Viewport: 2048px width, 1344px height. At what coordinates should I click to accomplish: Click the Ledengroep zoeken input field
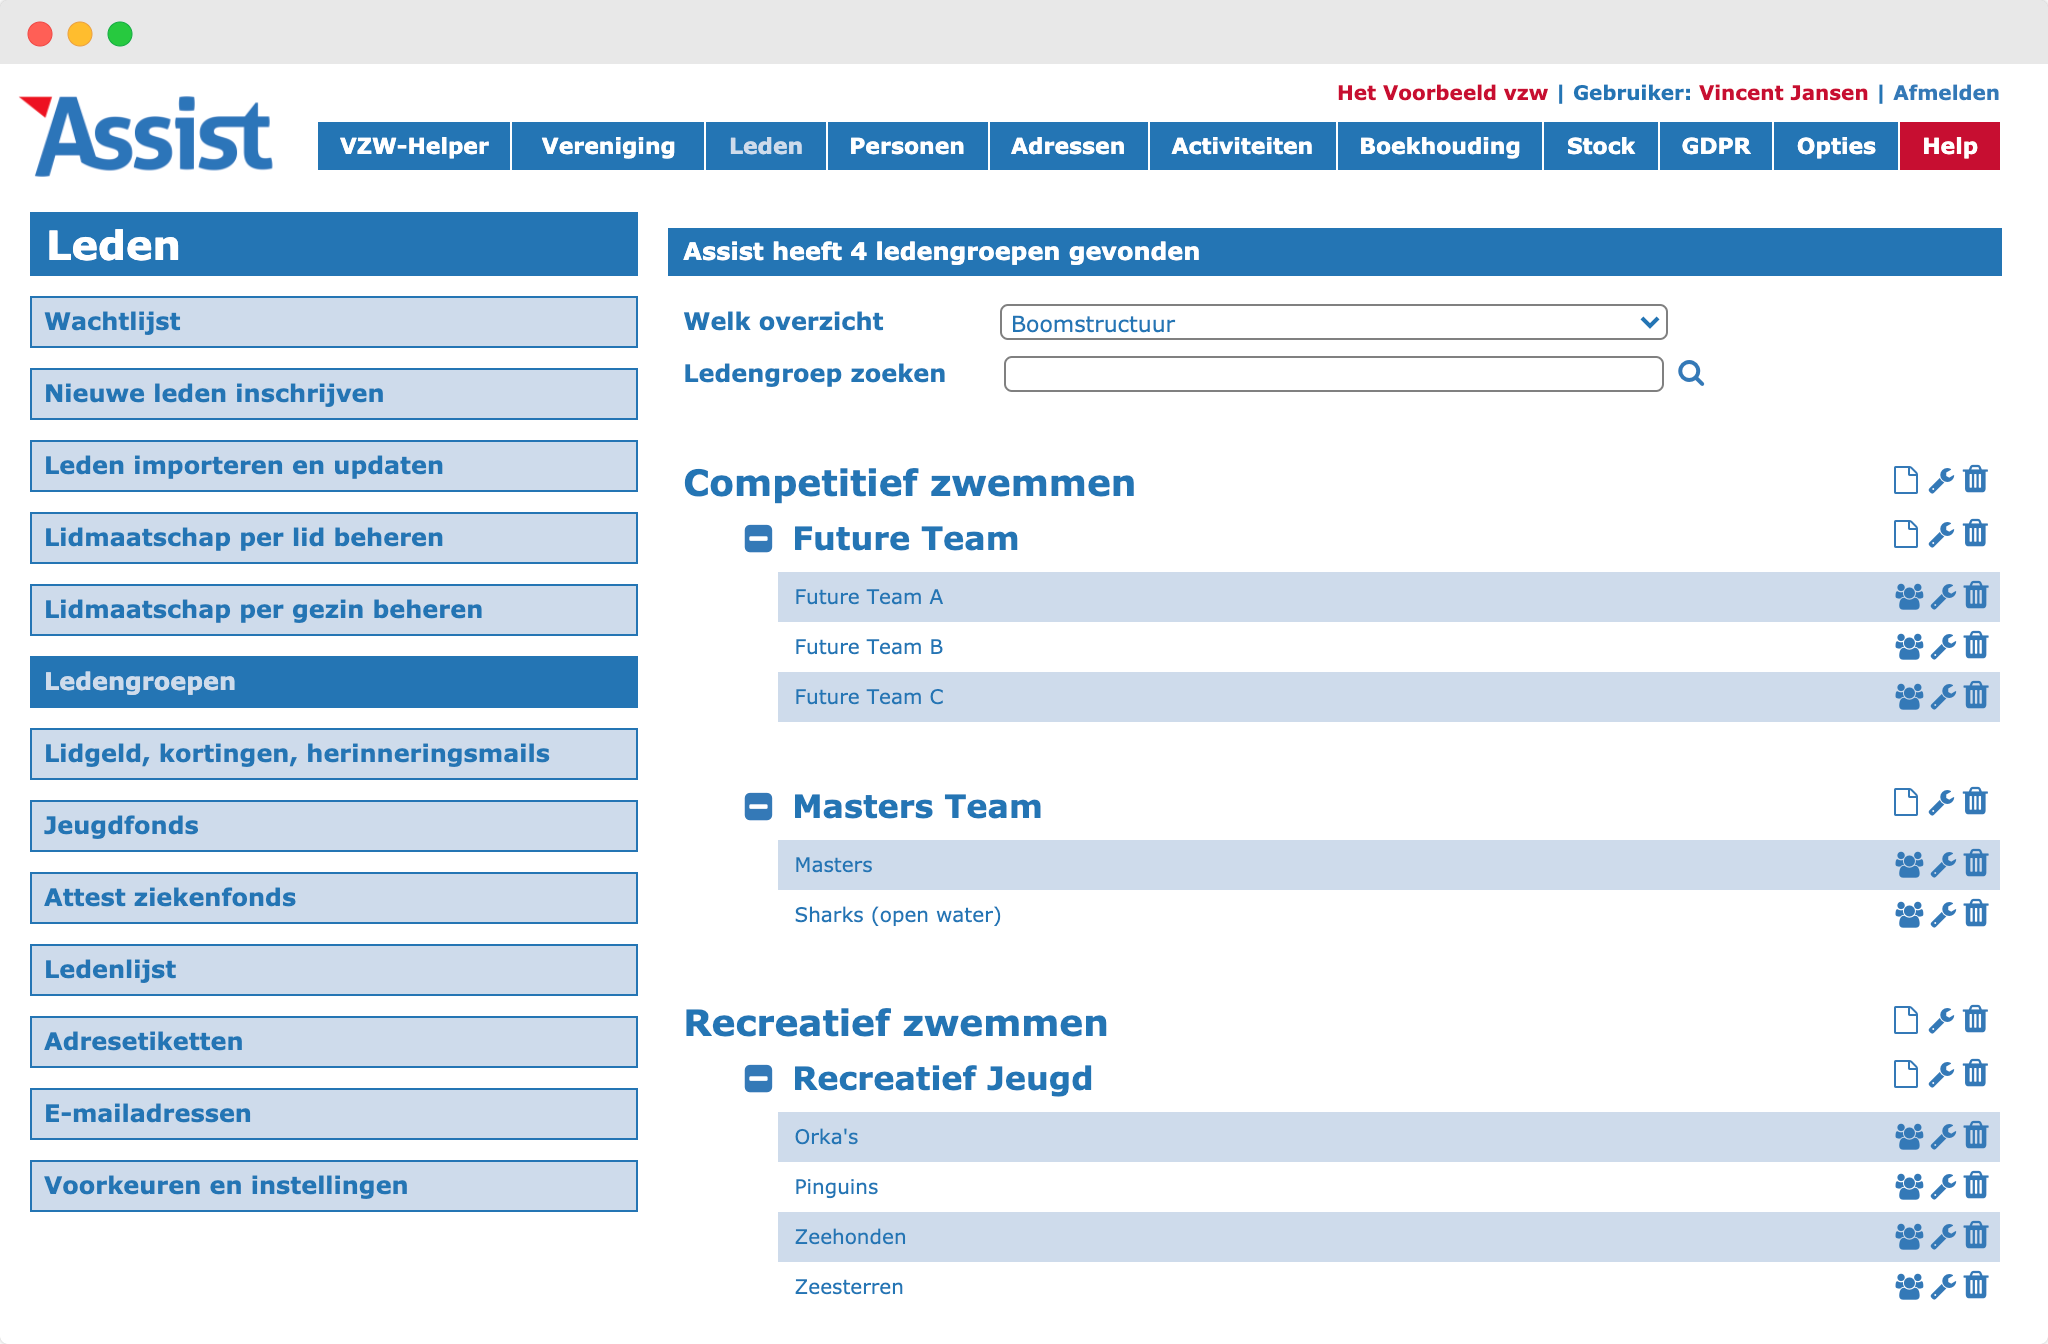tap(1333, 374)
